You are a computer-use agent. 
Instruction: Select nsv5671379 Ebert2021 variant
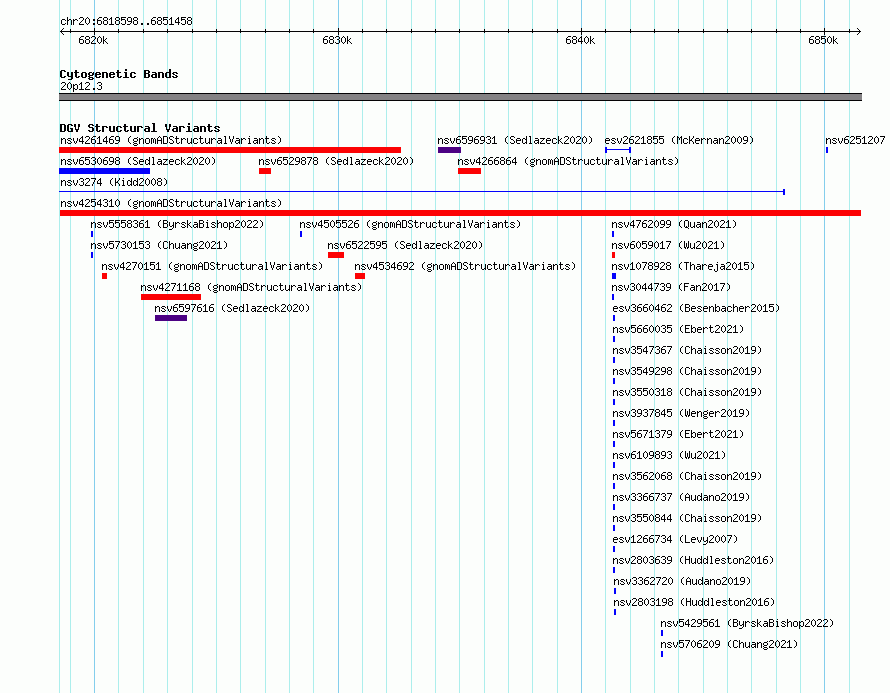click(x=678, y=434)
